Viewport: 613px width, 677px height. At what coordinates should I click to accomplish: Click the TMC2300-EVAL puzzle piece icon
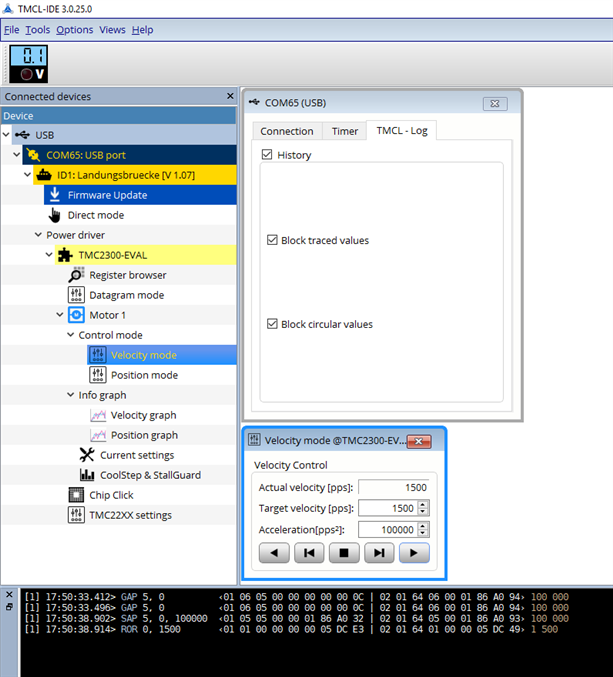coord(65,255)
